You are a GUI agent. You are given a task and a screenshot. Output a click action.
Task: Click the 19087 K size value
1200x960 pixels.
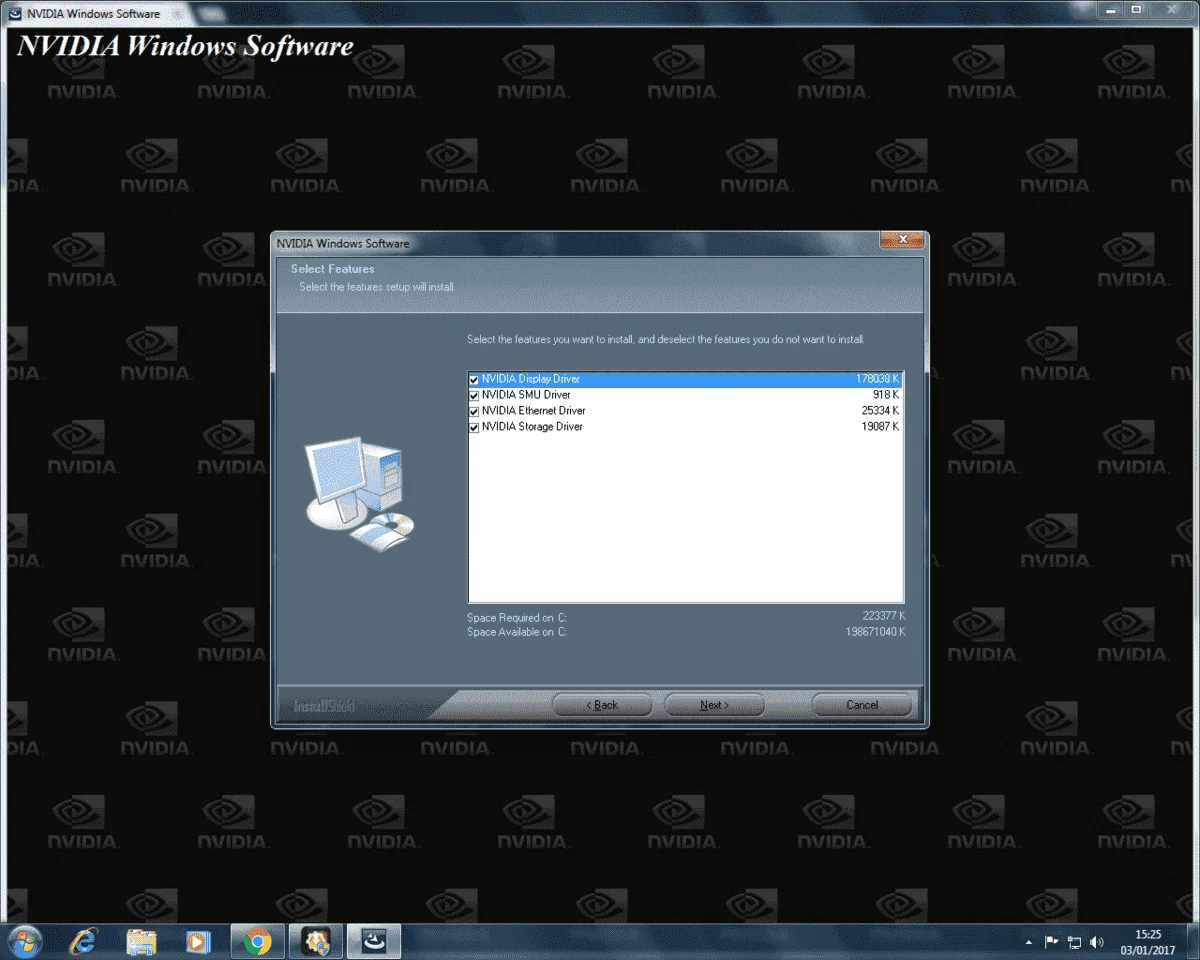[880, 427]
